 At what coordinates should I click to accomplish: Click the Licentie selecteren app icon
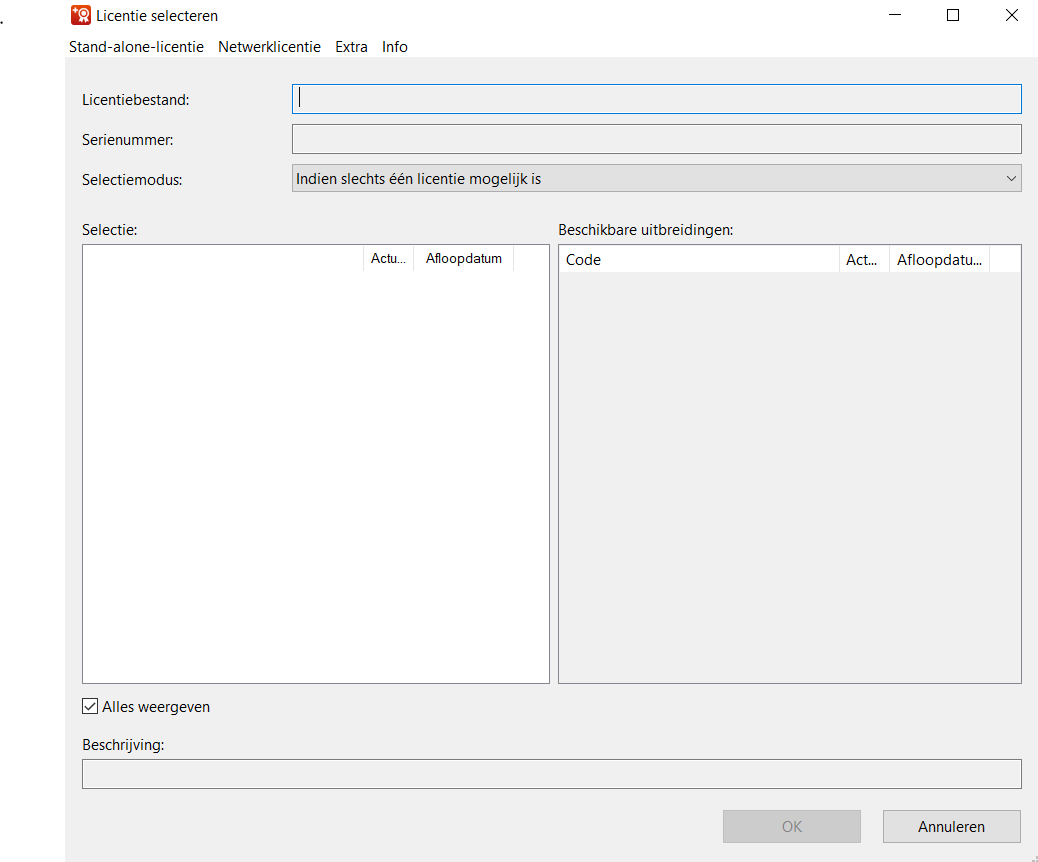(81, 15)
